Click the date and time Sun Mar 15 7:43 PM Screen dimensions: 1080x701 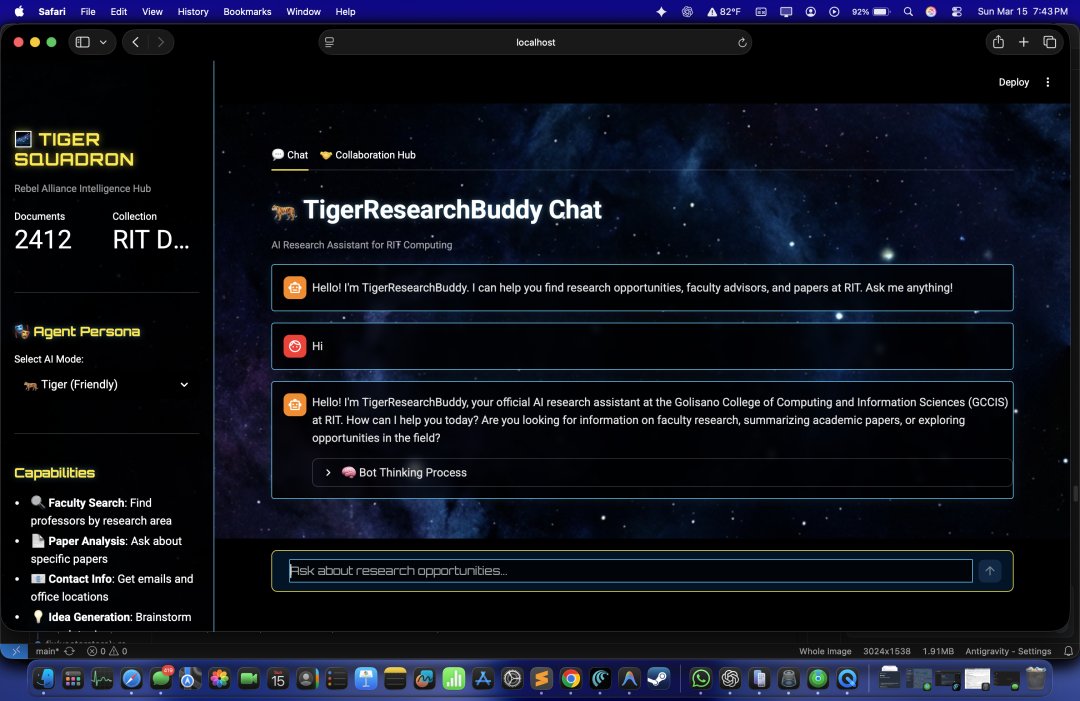[x=1022, y=12]
